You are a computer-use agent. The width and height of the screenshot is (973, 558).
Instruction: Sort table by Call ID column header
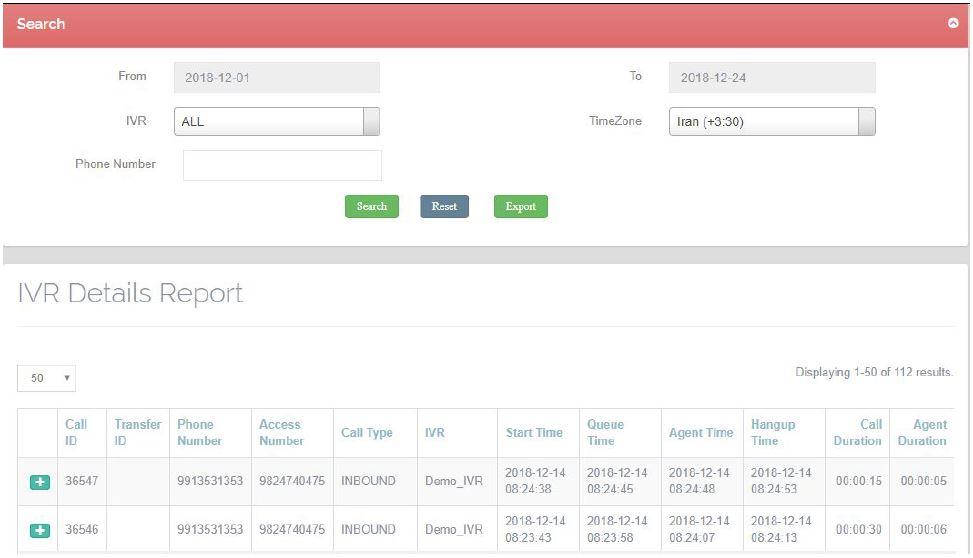(76, 432)
